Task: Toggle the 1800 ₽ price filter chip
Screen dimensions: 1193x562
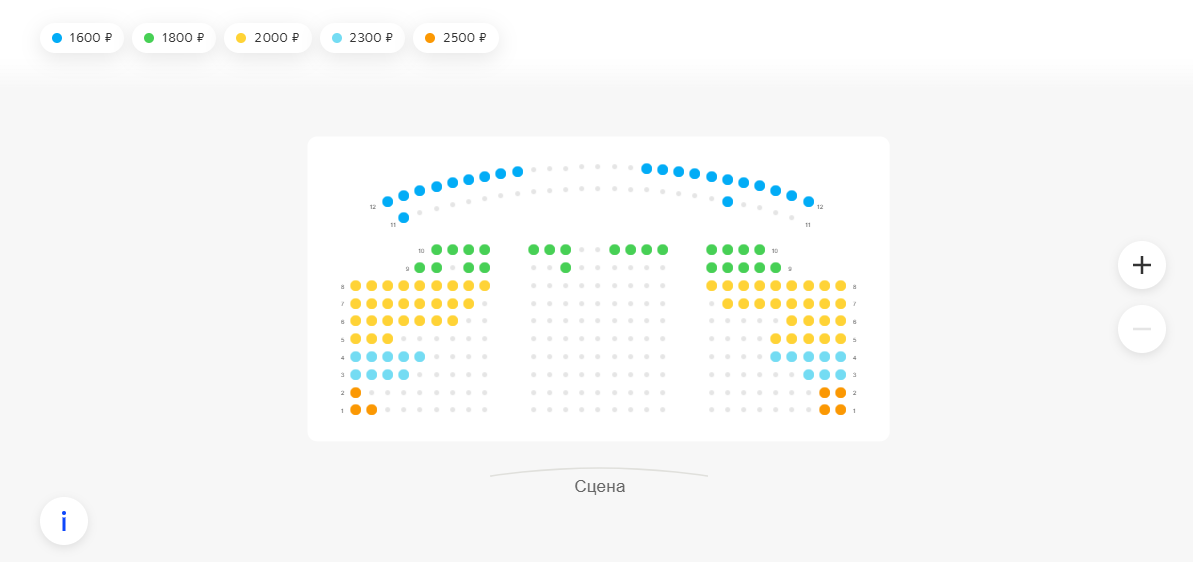Action: pyautogui.click(x=174, y=38)
